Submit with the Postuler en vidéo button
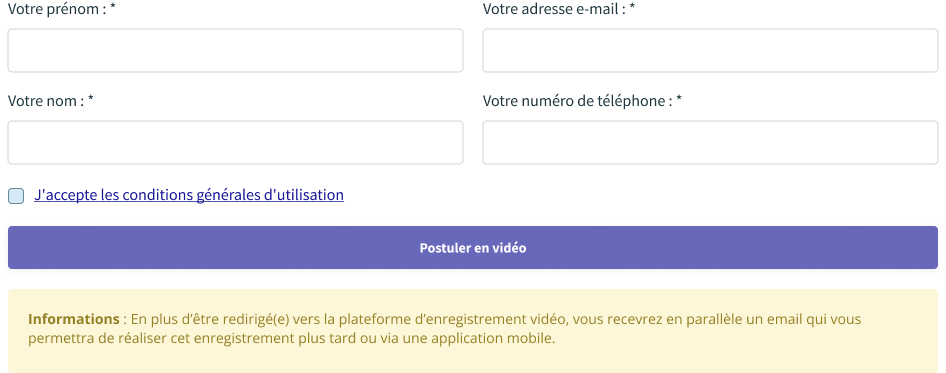The width and height of the screenshot is (946, 373). point(473,247)
